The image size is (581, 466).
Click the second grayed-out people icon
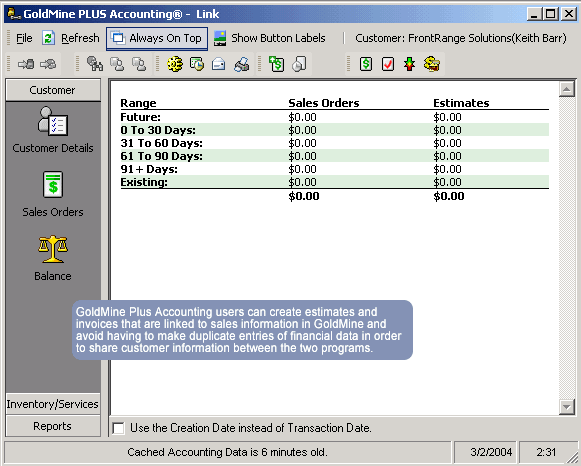point(139,64)
